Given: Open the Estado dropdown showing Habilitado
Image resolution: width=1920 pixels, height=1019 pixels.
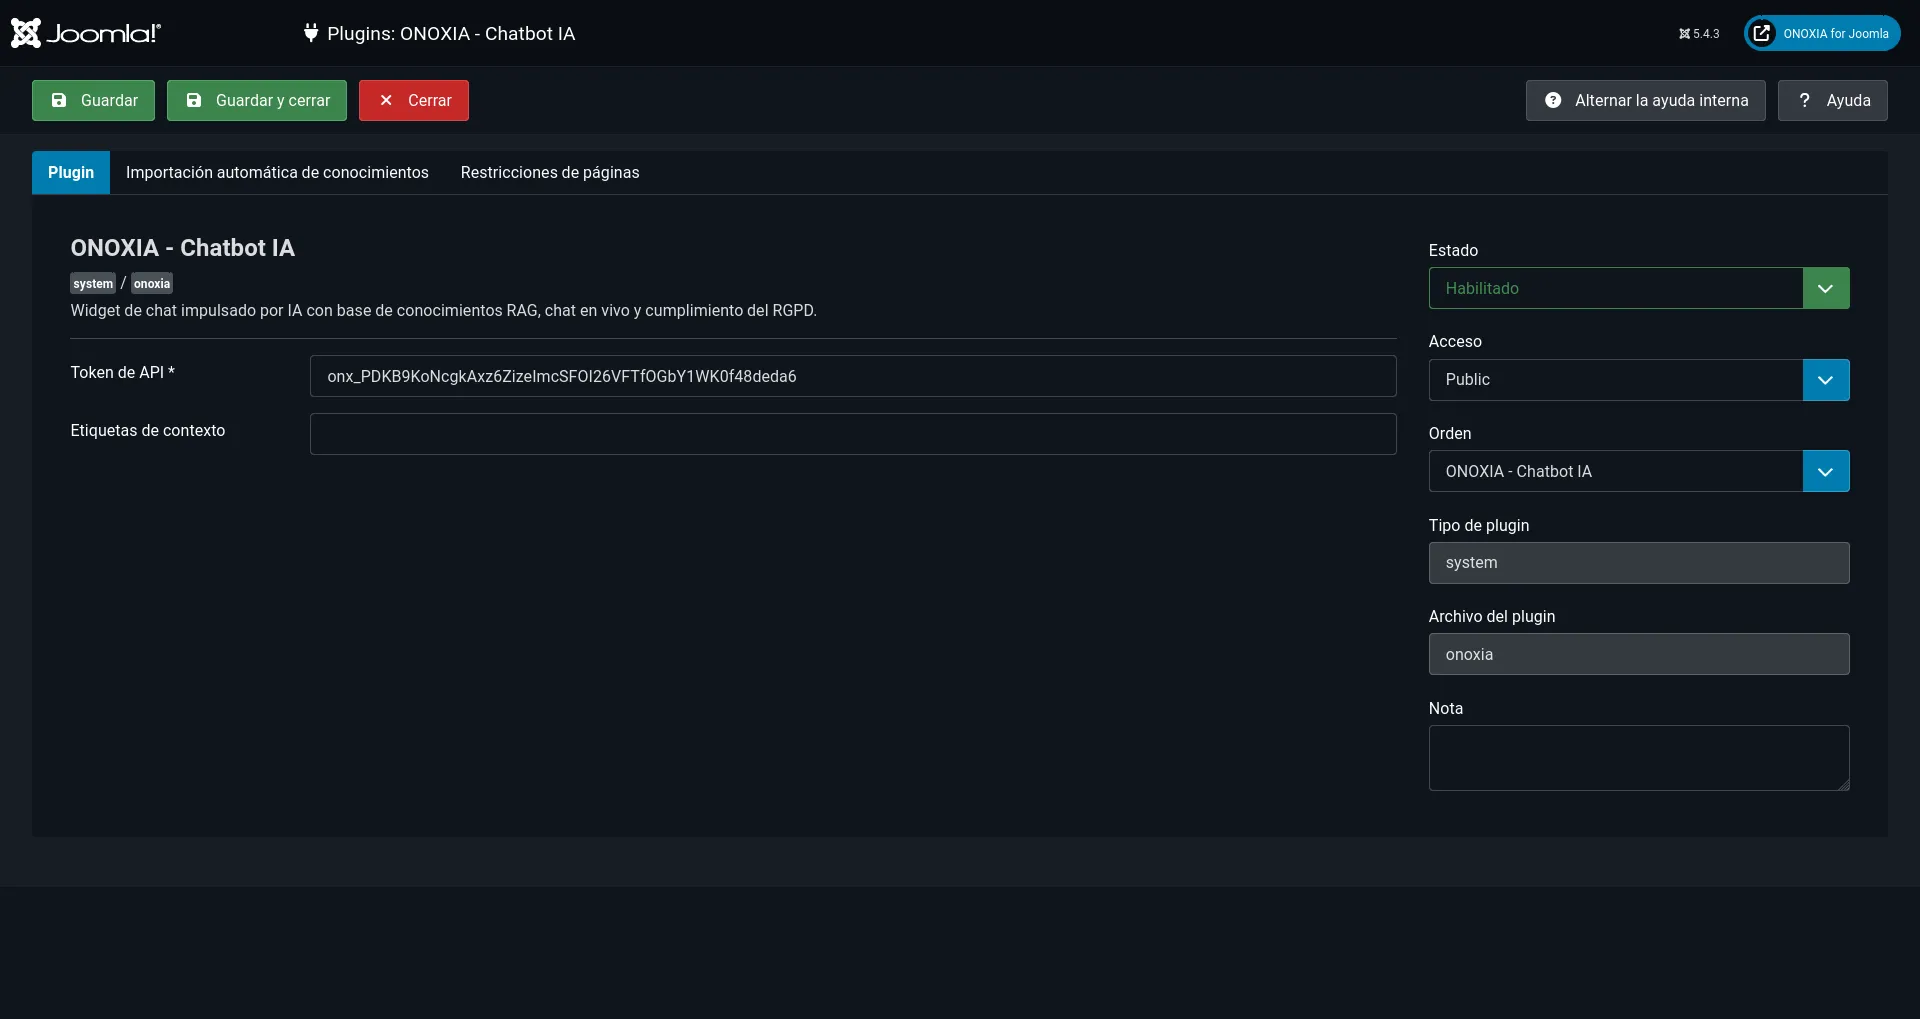Looking at the screenshot, I should (1639, 288).
